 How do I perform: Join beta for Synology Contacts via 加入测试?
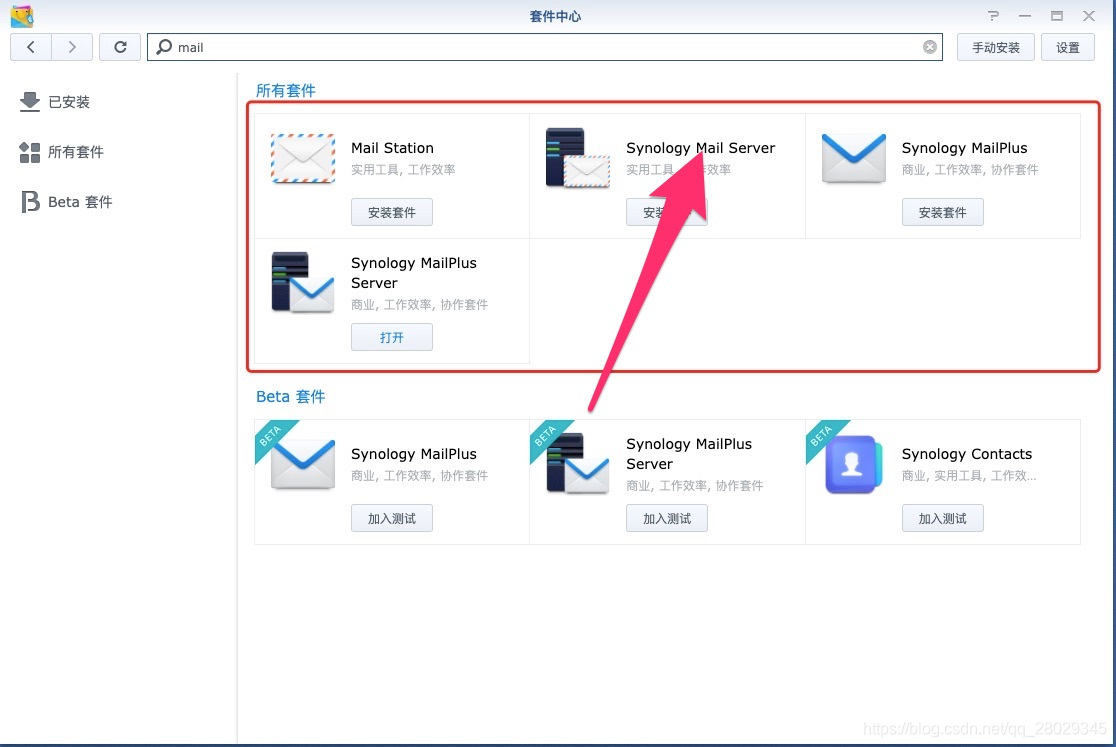click(942, 518)
